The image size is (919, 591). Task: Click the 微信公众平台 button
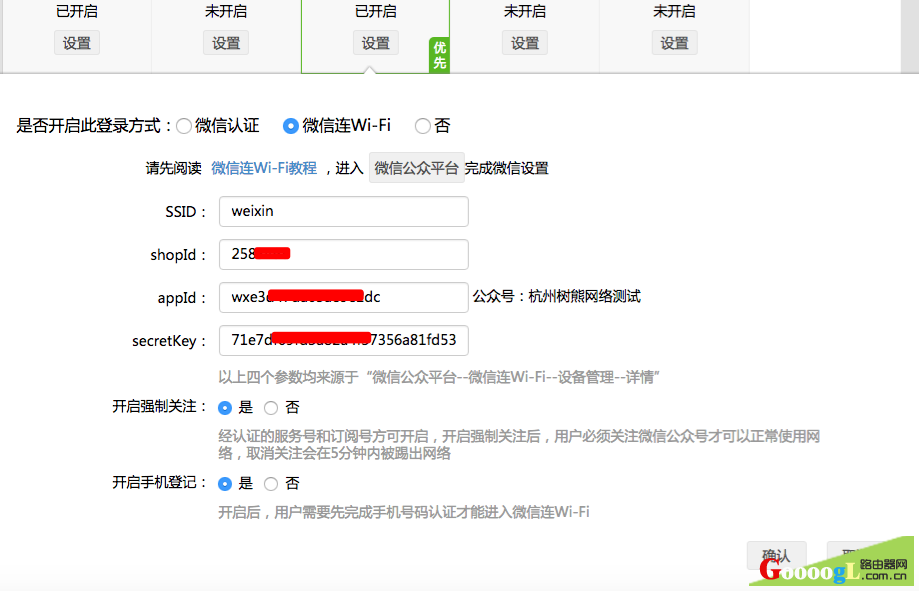416,168
